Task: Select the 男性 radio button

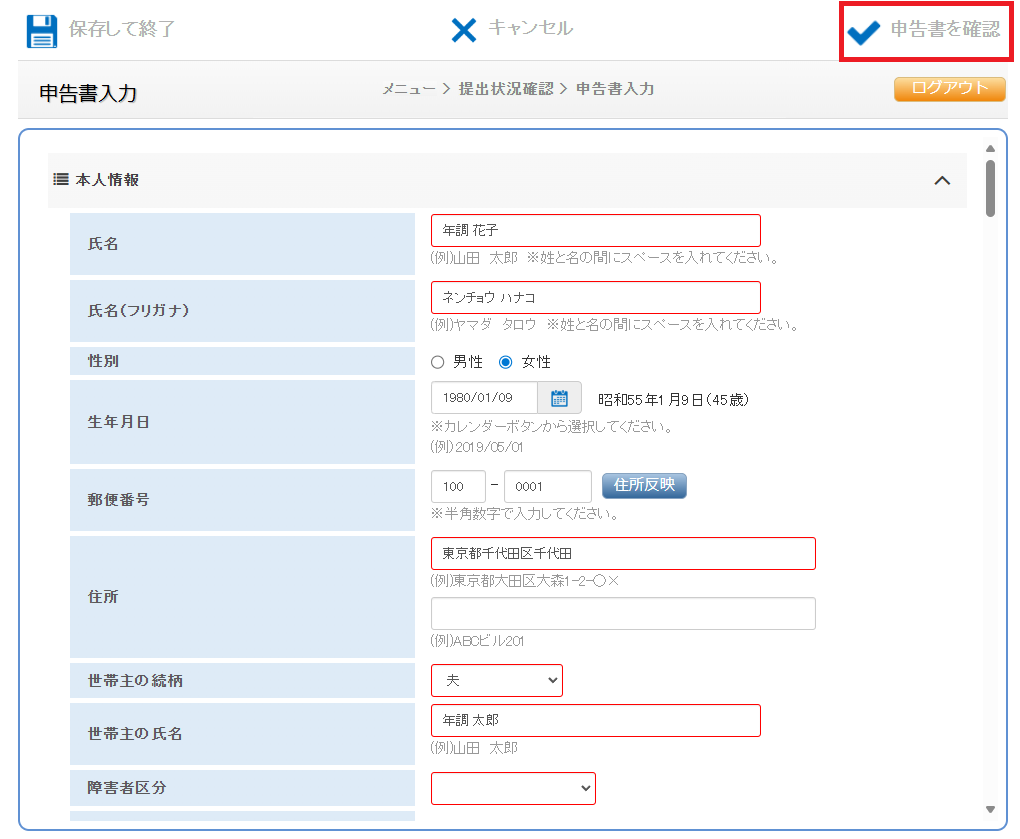Action: pos(438,362)
